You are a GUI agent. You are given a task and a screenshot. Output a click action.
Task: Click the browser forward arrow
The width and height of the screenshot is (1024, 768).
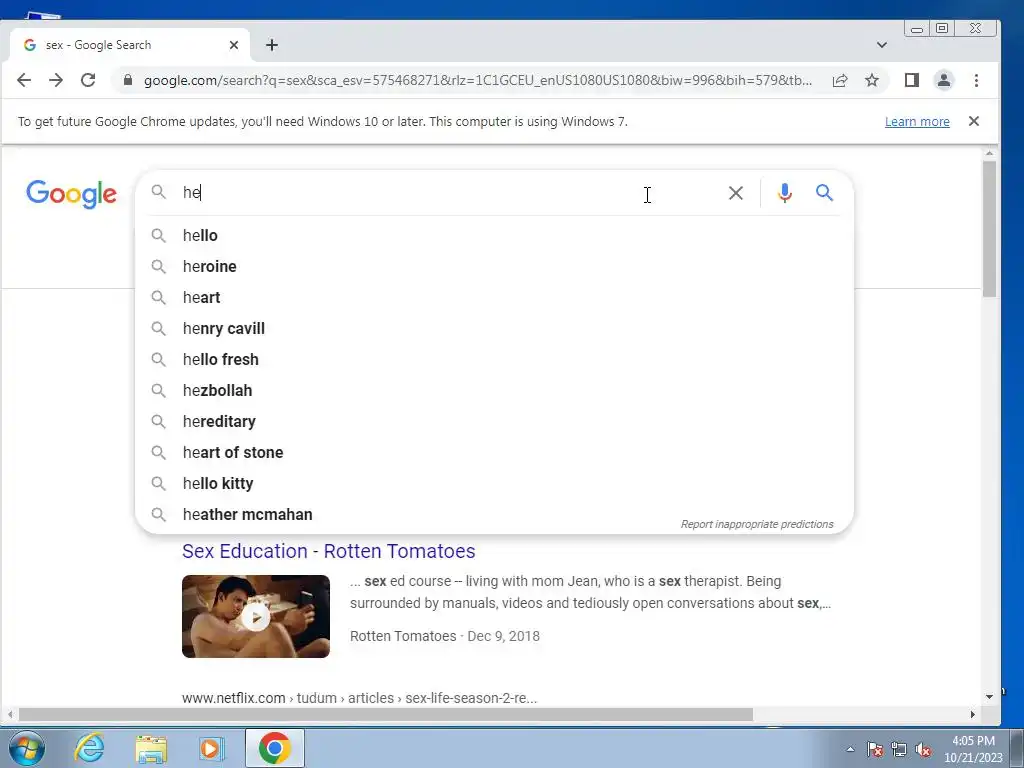(x=56, y=80)
